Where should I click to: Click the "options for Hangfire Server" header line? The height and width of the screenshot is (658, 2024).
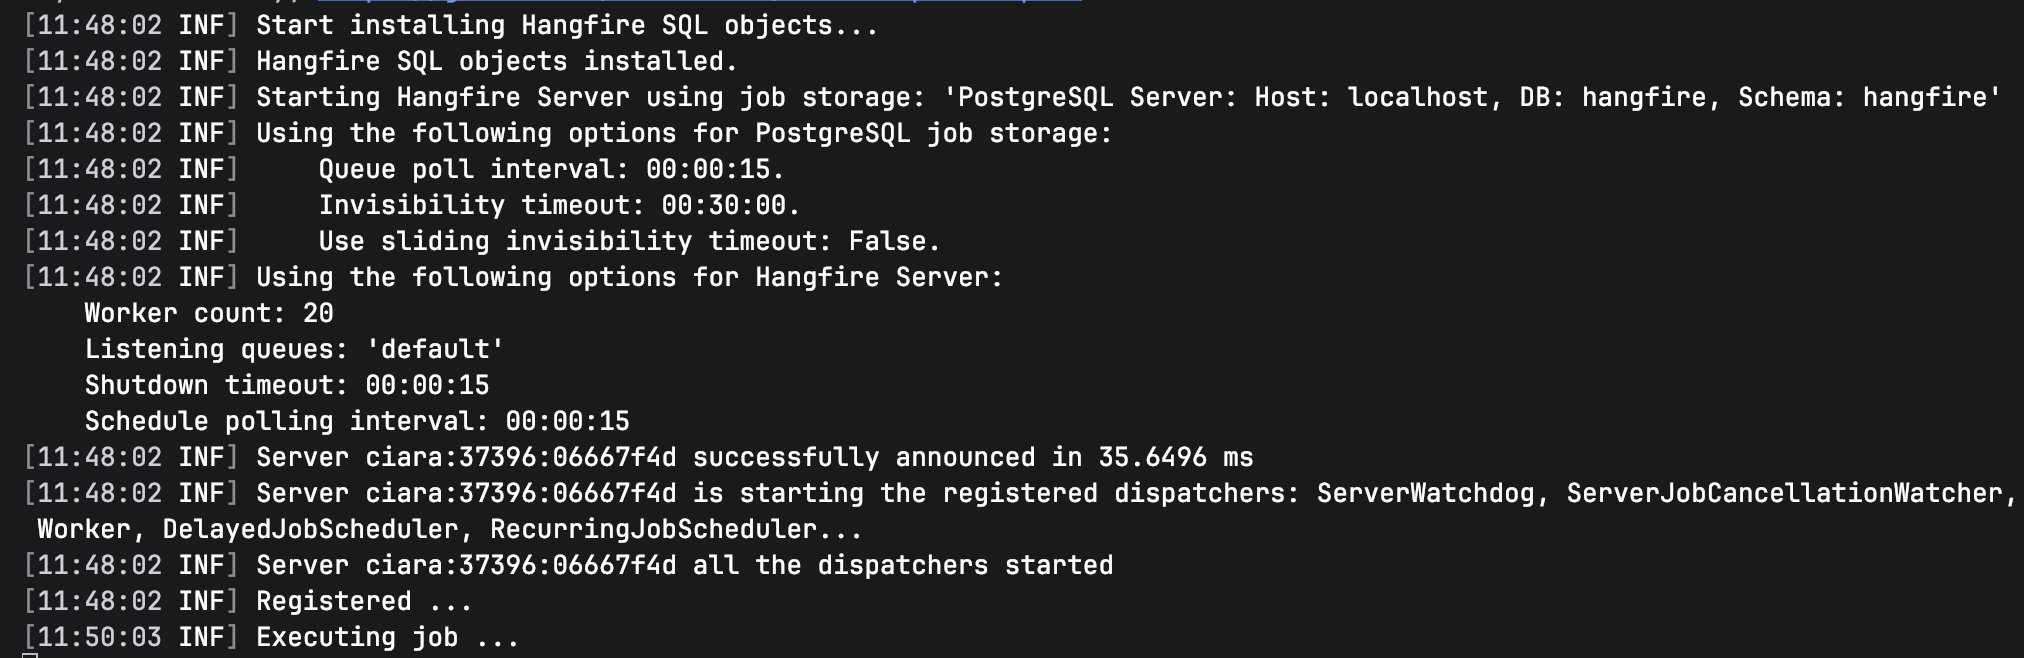(x=629, y=277)
